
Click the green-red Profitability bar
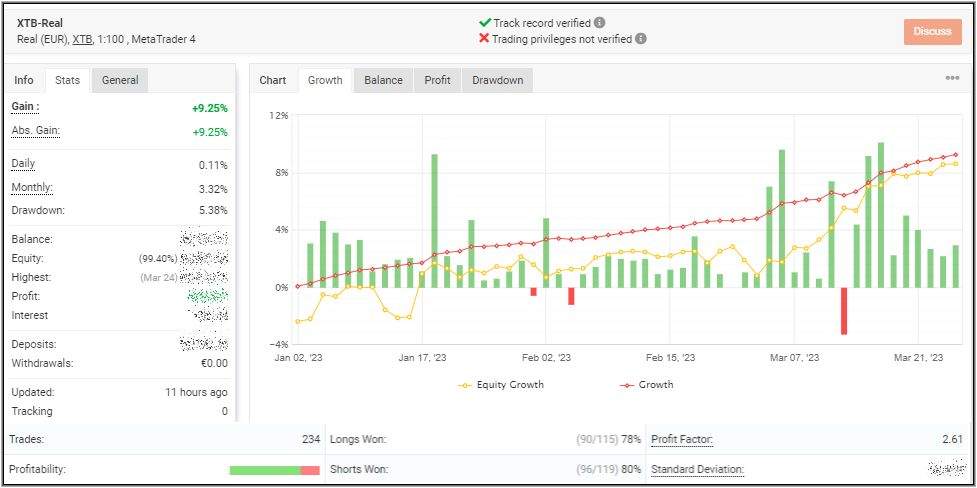(274, 470)
